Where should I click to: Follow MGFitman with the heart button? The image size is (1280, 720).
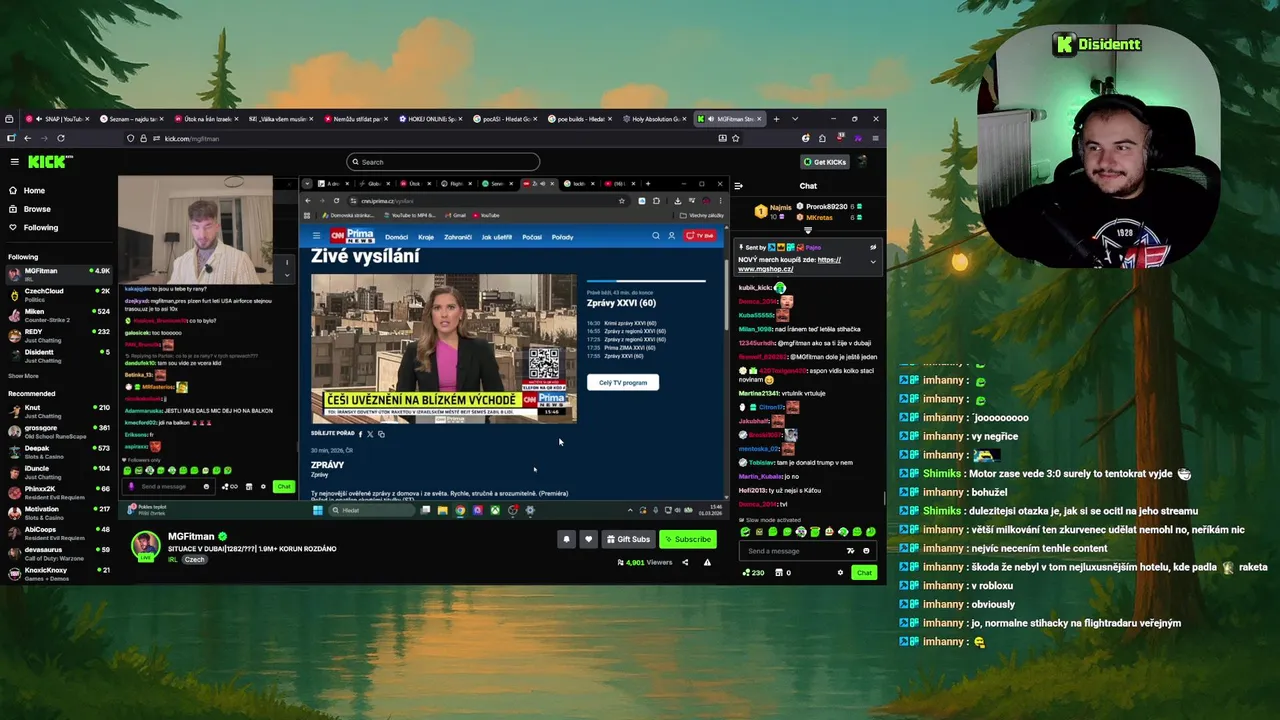point(588,539)
